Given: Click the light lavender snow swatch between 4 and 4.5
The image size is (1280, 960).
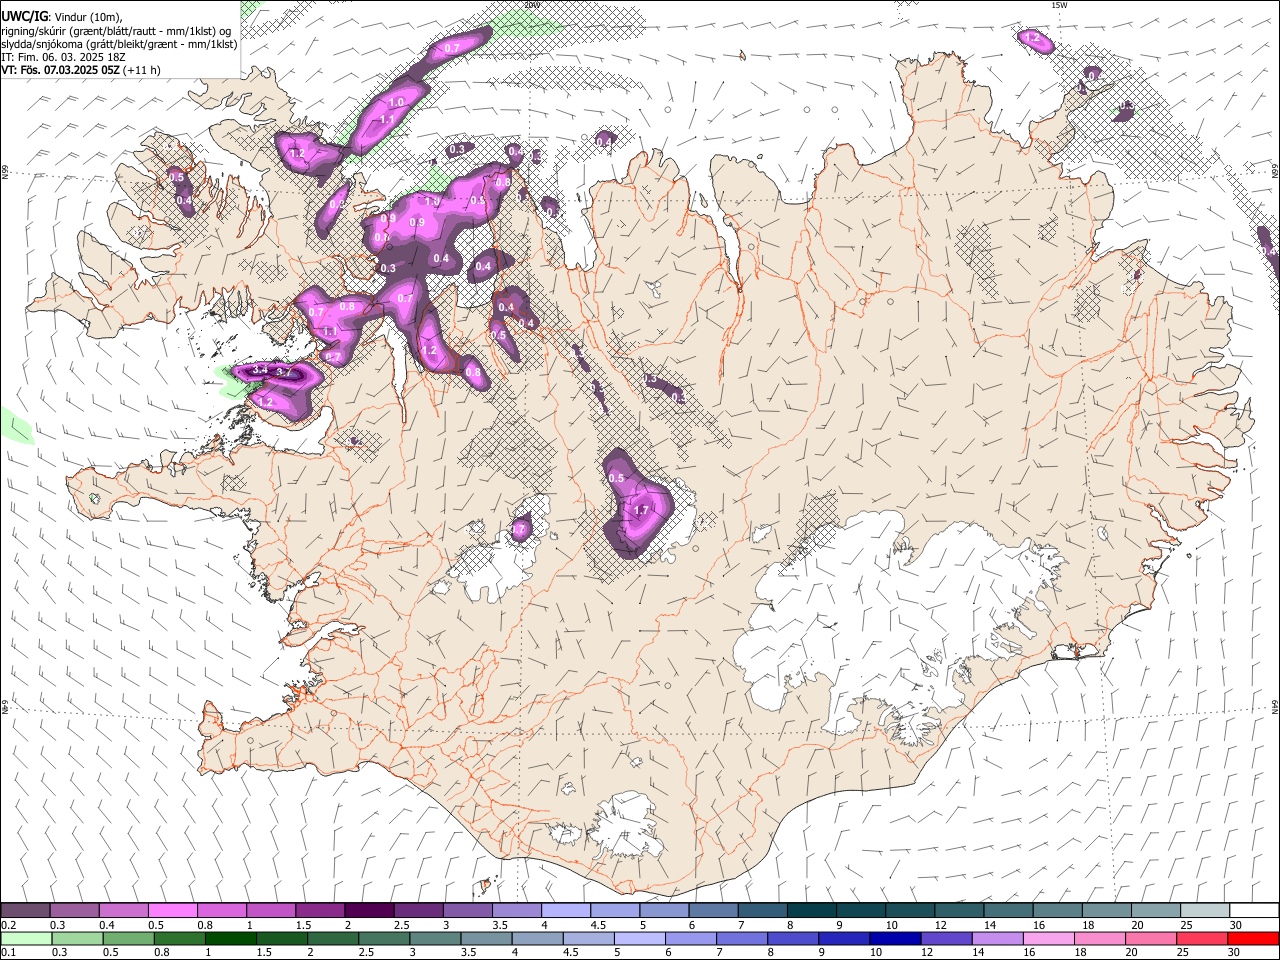Looking at the screenshot, I should point(565,910).
